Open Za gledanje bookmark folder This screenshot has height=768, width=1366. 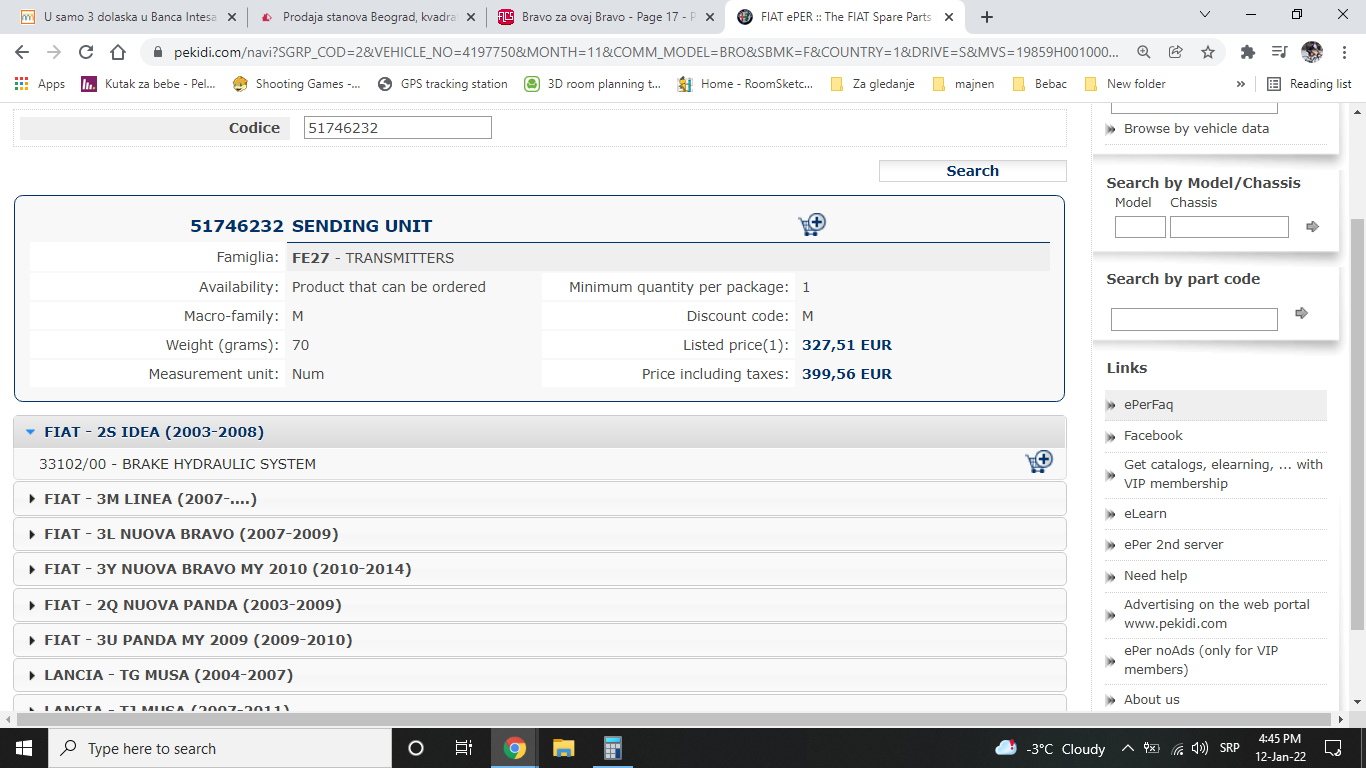873,84
